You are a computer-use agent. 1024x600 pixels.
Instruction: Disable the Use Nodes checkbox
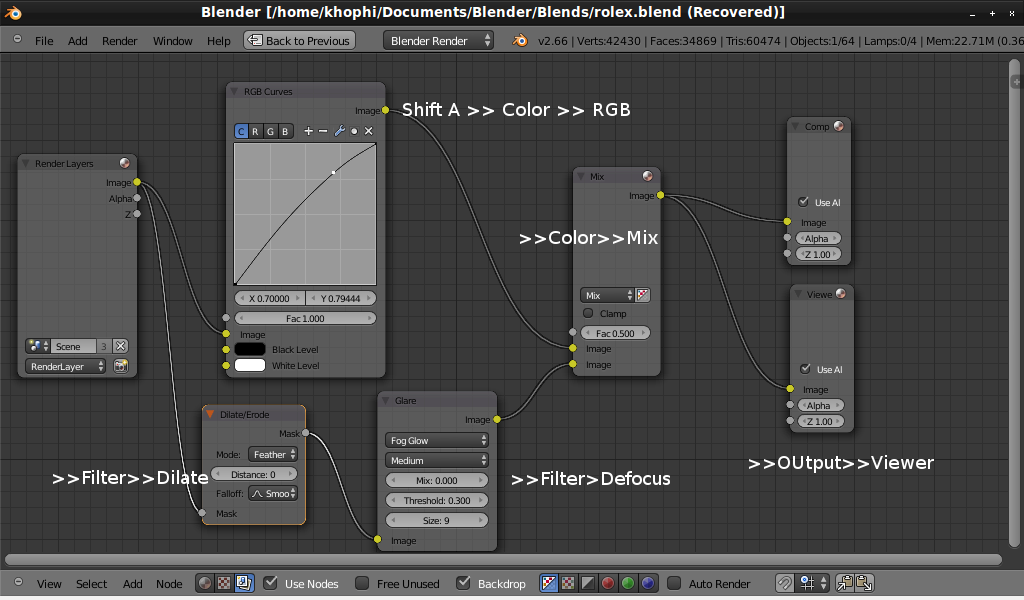point(270,583)
